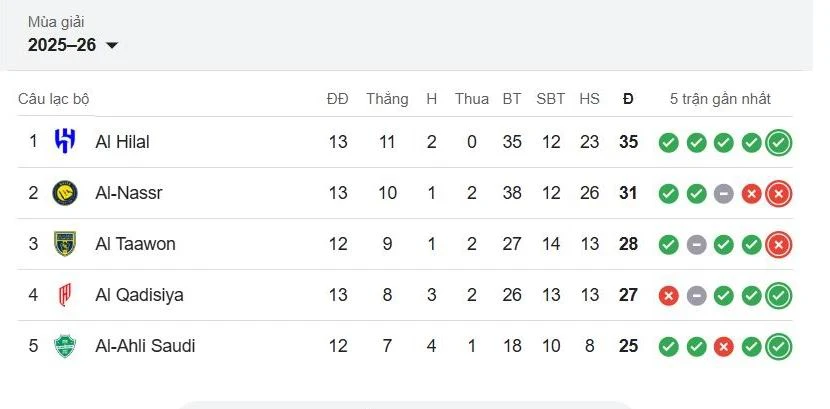Click Al Qadisiya's oldest match loss icon
The image size is (830, 409).
[669, 295]
